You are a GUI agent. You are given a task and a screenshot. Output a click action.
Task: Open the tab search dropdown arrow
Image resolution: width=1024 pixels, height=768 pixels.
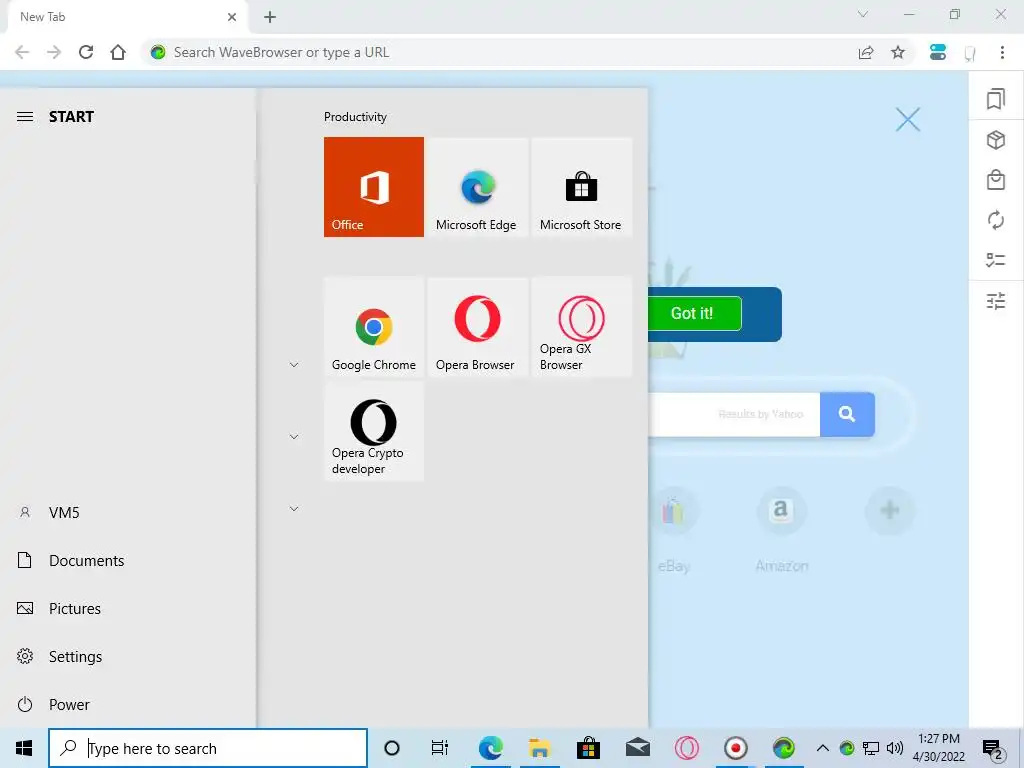863,14
